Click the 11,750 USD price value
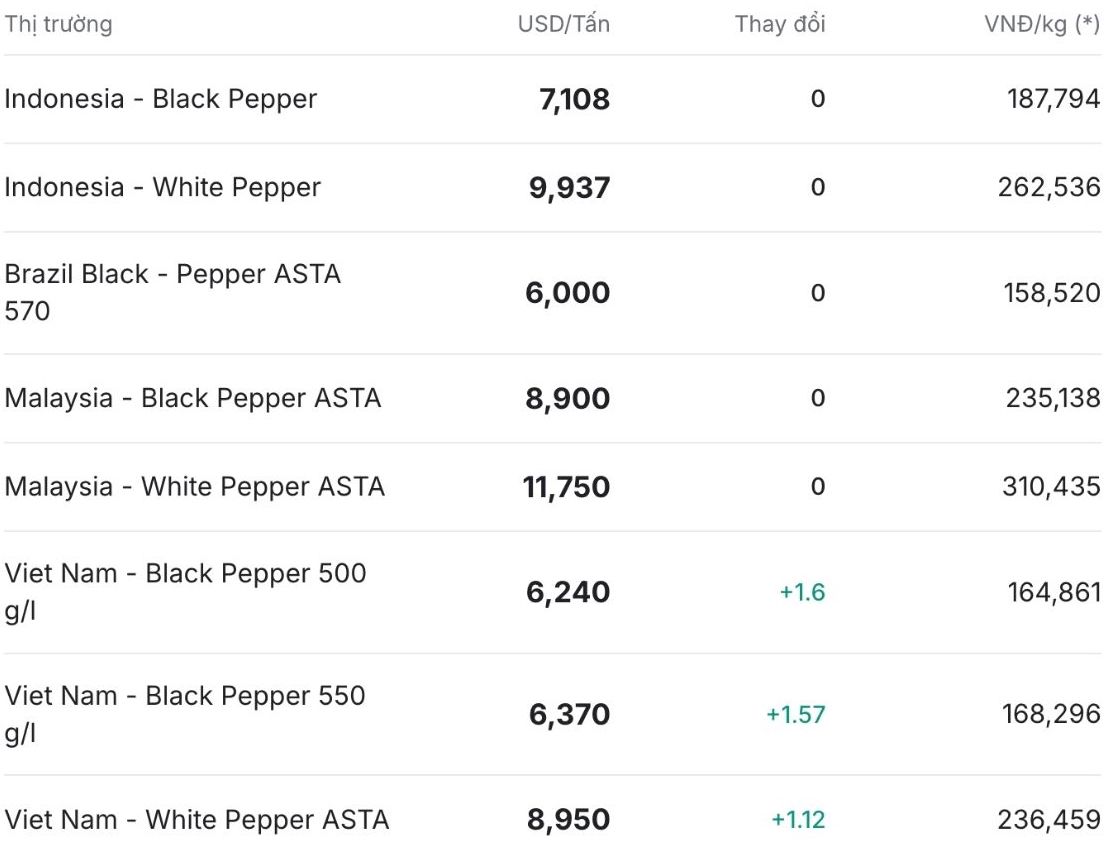Viewport: 1112px width, 846px height. [x=567, y=487]
